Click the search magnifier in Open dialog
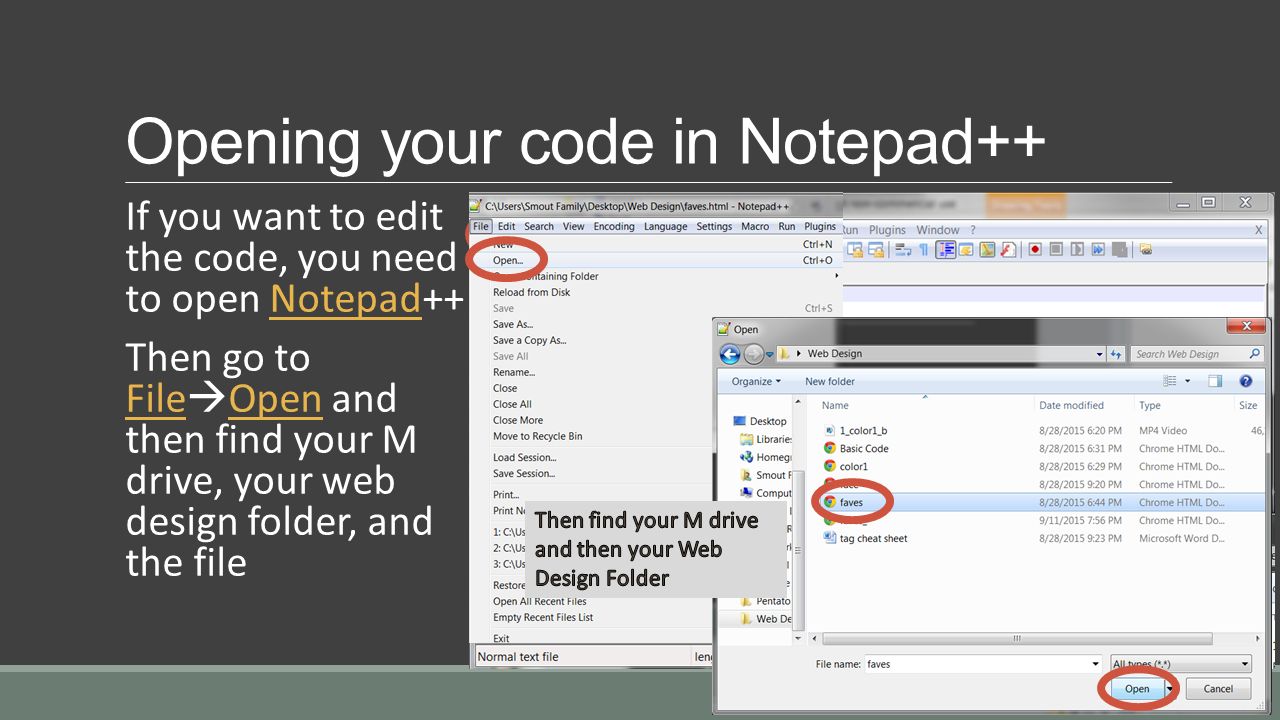 coord(1254,354)
